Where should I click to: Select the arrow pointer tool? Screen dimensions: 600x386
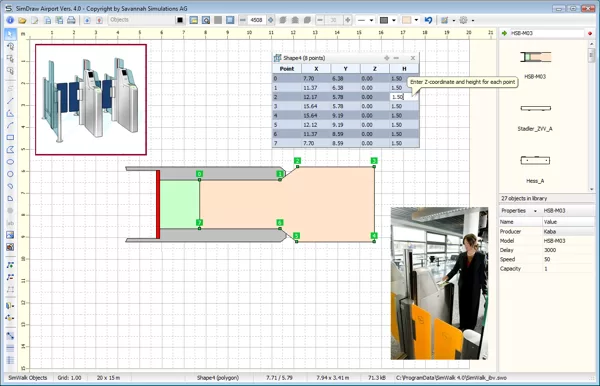pyautogui.click(x=10, y=34)
